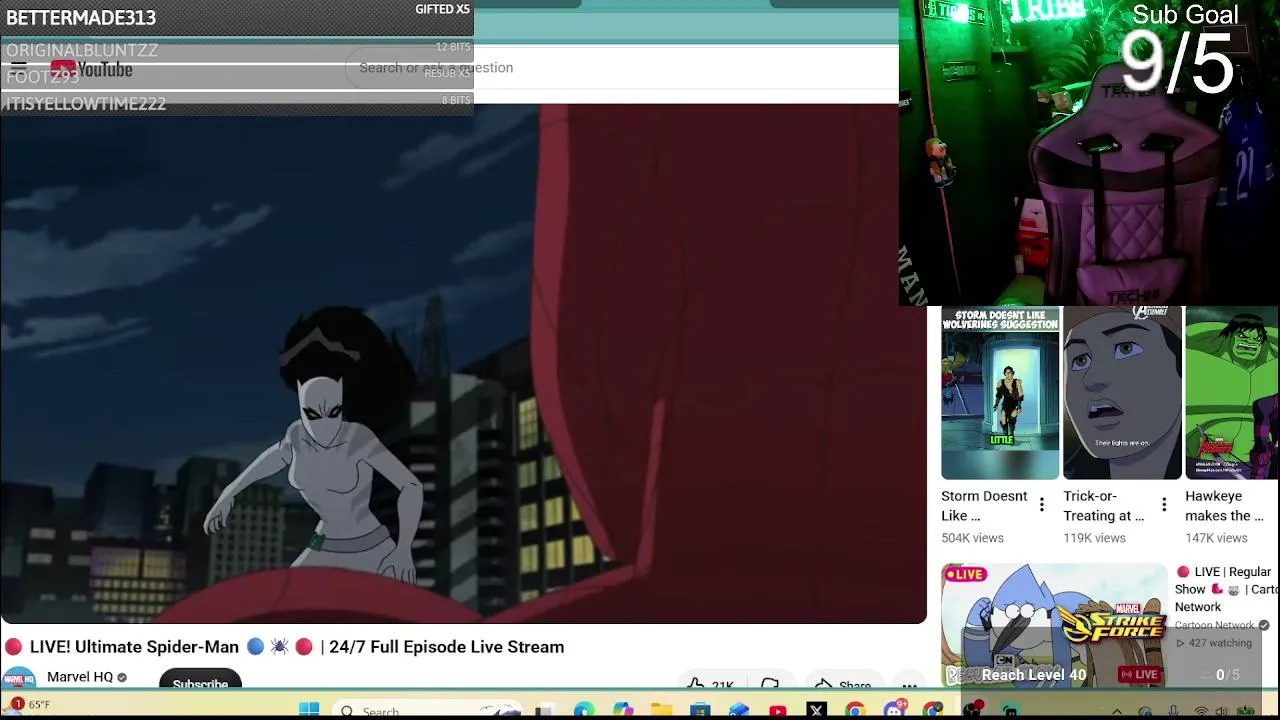The height and width of the screenshot is (720, 1280).
Task: Open the Regular Show live stream thumbnail
Action: tap(1054, 625)
